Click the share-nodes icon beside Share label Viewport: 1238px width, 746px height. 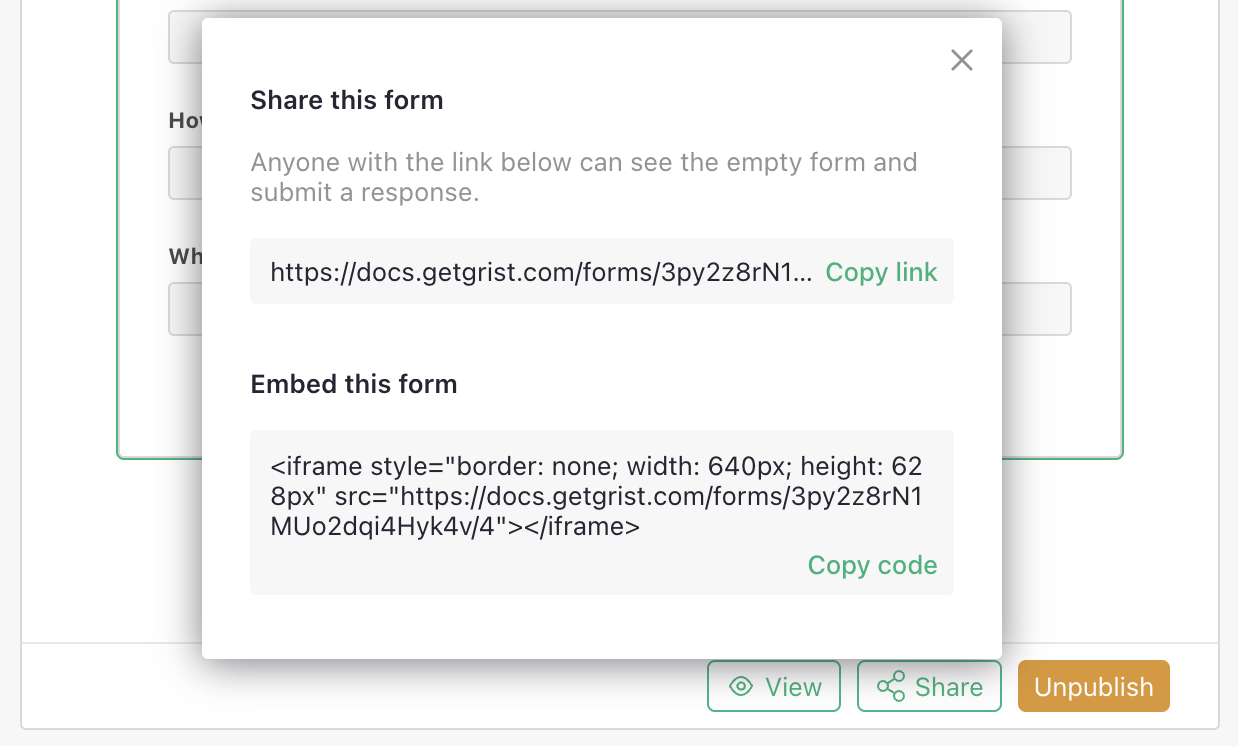coord(890,686)
